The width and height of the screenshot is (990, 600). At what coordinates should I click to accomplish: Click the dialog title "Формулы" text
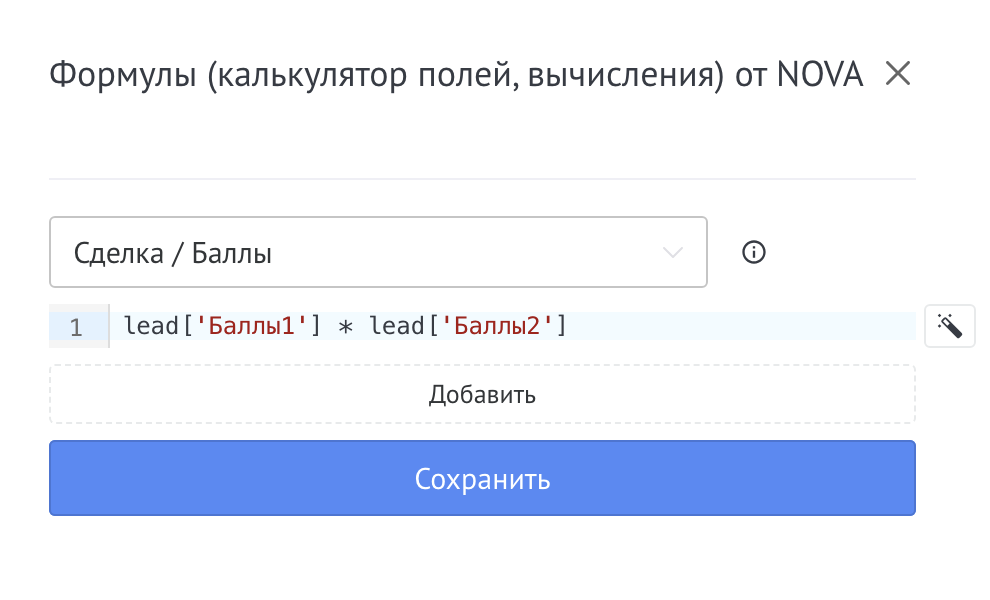pos(123,75)
